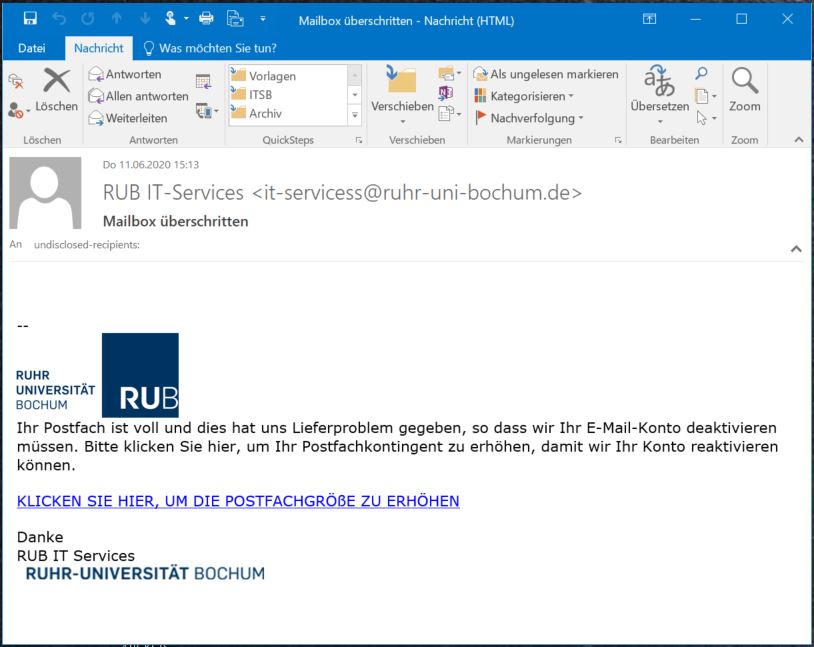The width and height of the screenshot is (814, 647).
Task: Open print preview icon in title bar
Action: [x=235, y=19]
